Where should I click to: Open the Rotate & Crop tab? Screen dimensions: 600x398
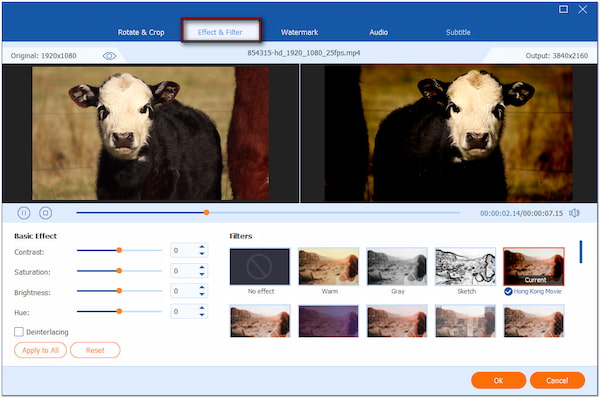click(x=141, y=32)
